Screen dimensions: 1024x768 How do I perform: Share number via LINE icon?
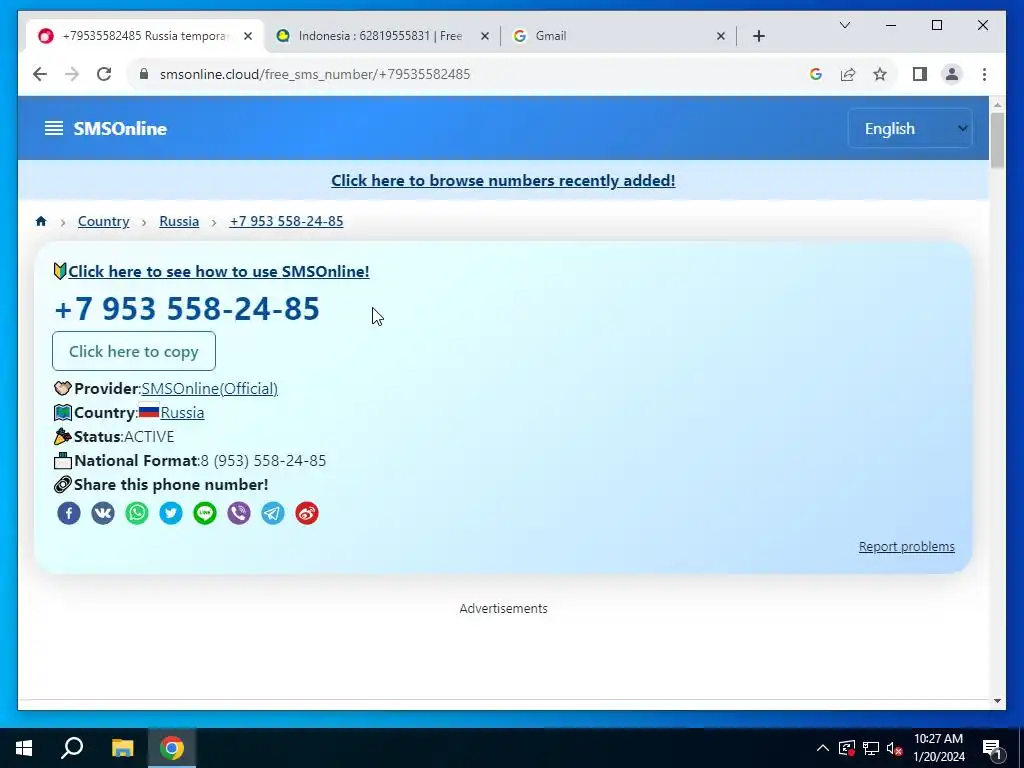205,513
